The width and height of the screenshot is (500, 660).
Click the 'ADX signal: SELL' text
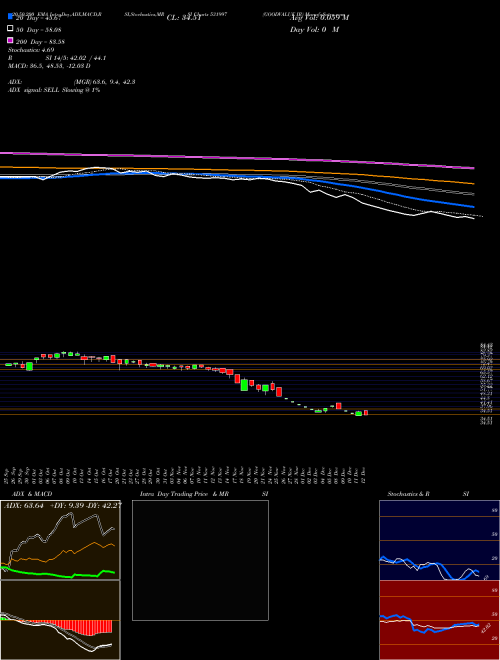(54, 90)
